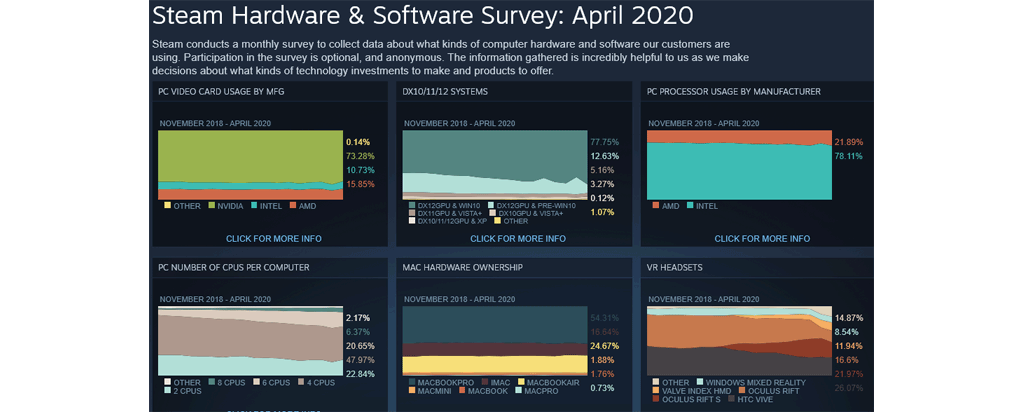
Task: Click the DX12GPU & PRE-WIN10 legend swatch
Action: click(x=490, y=206)
